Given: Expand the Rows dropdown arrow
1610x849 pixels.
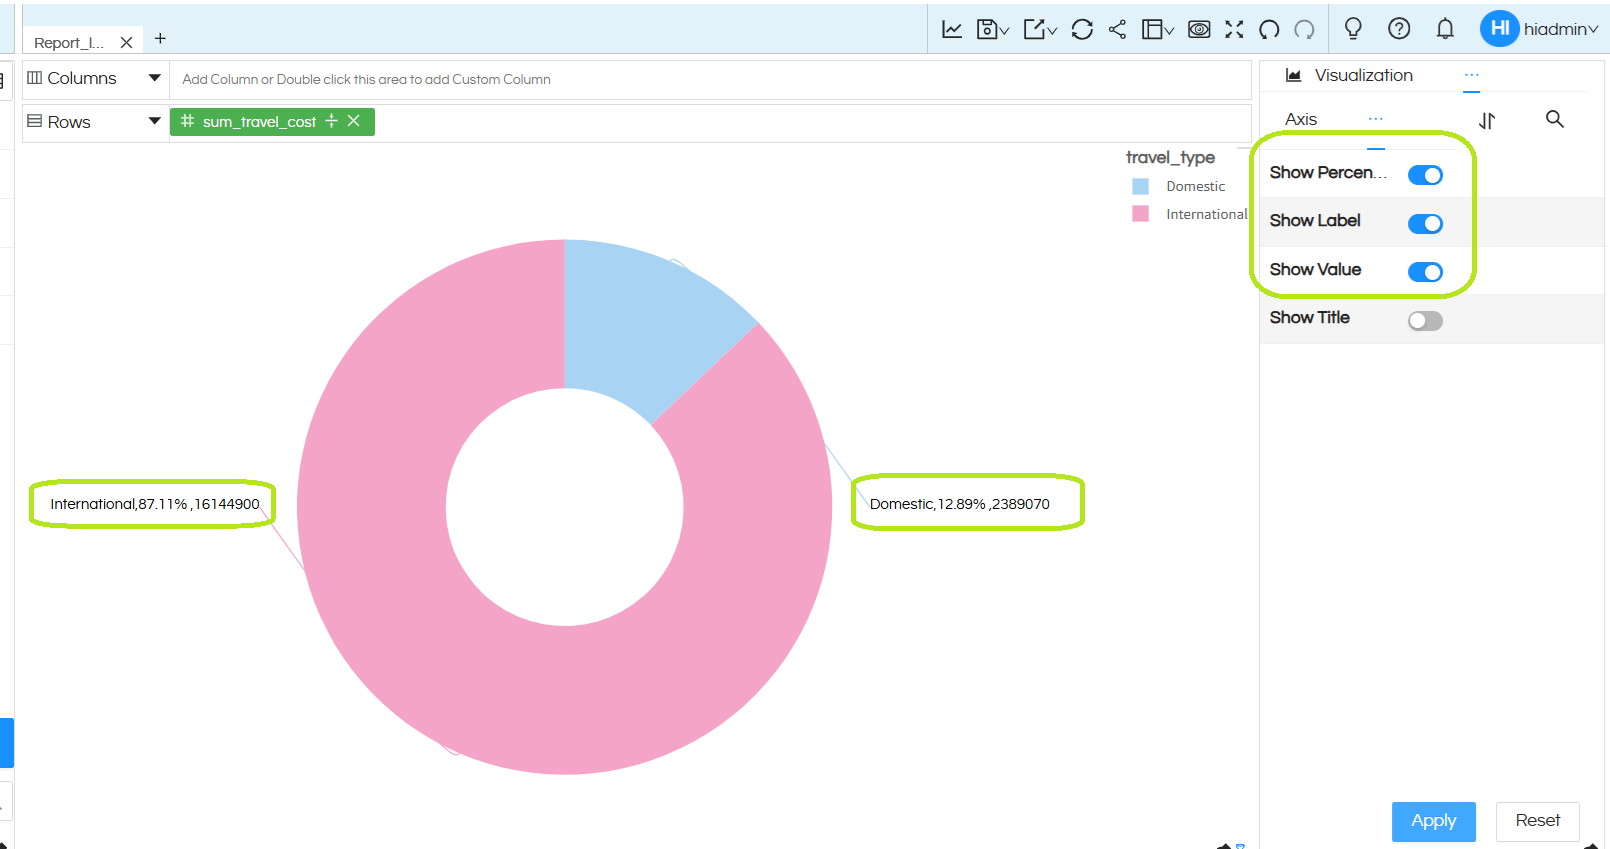Looking at the screenshot, I should coord(155,121).
